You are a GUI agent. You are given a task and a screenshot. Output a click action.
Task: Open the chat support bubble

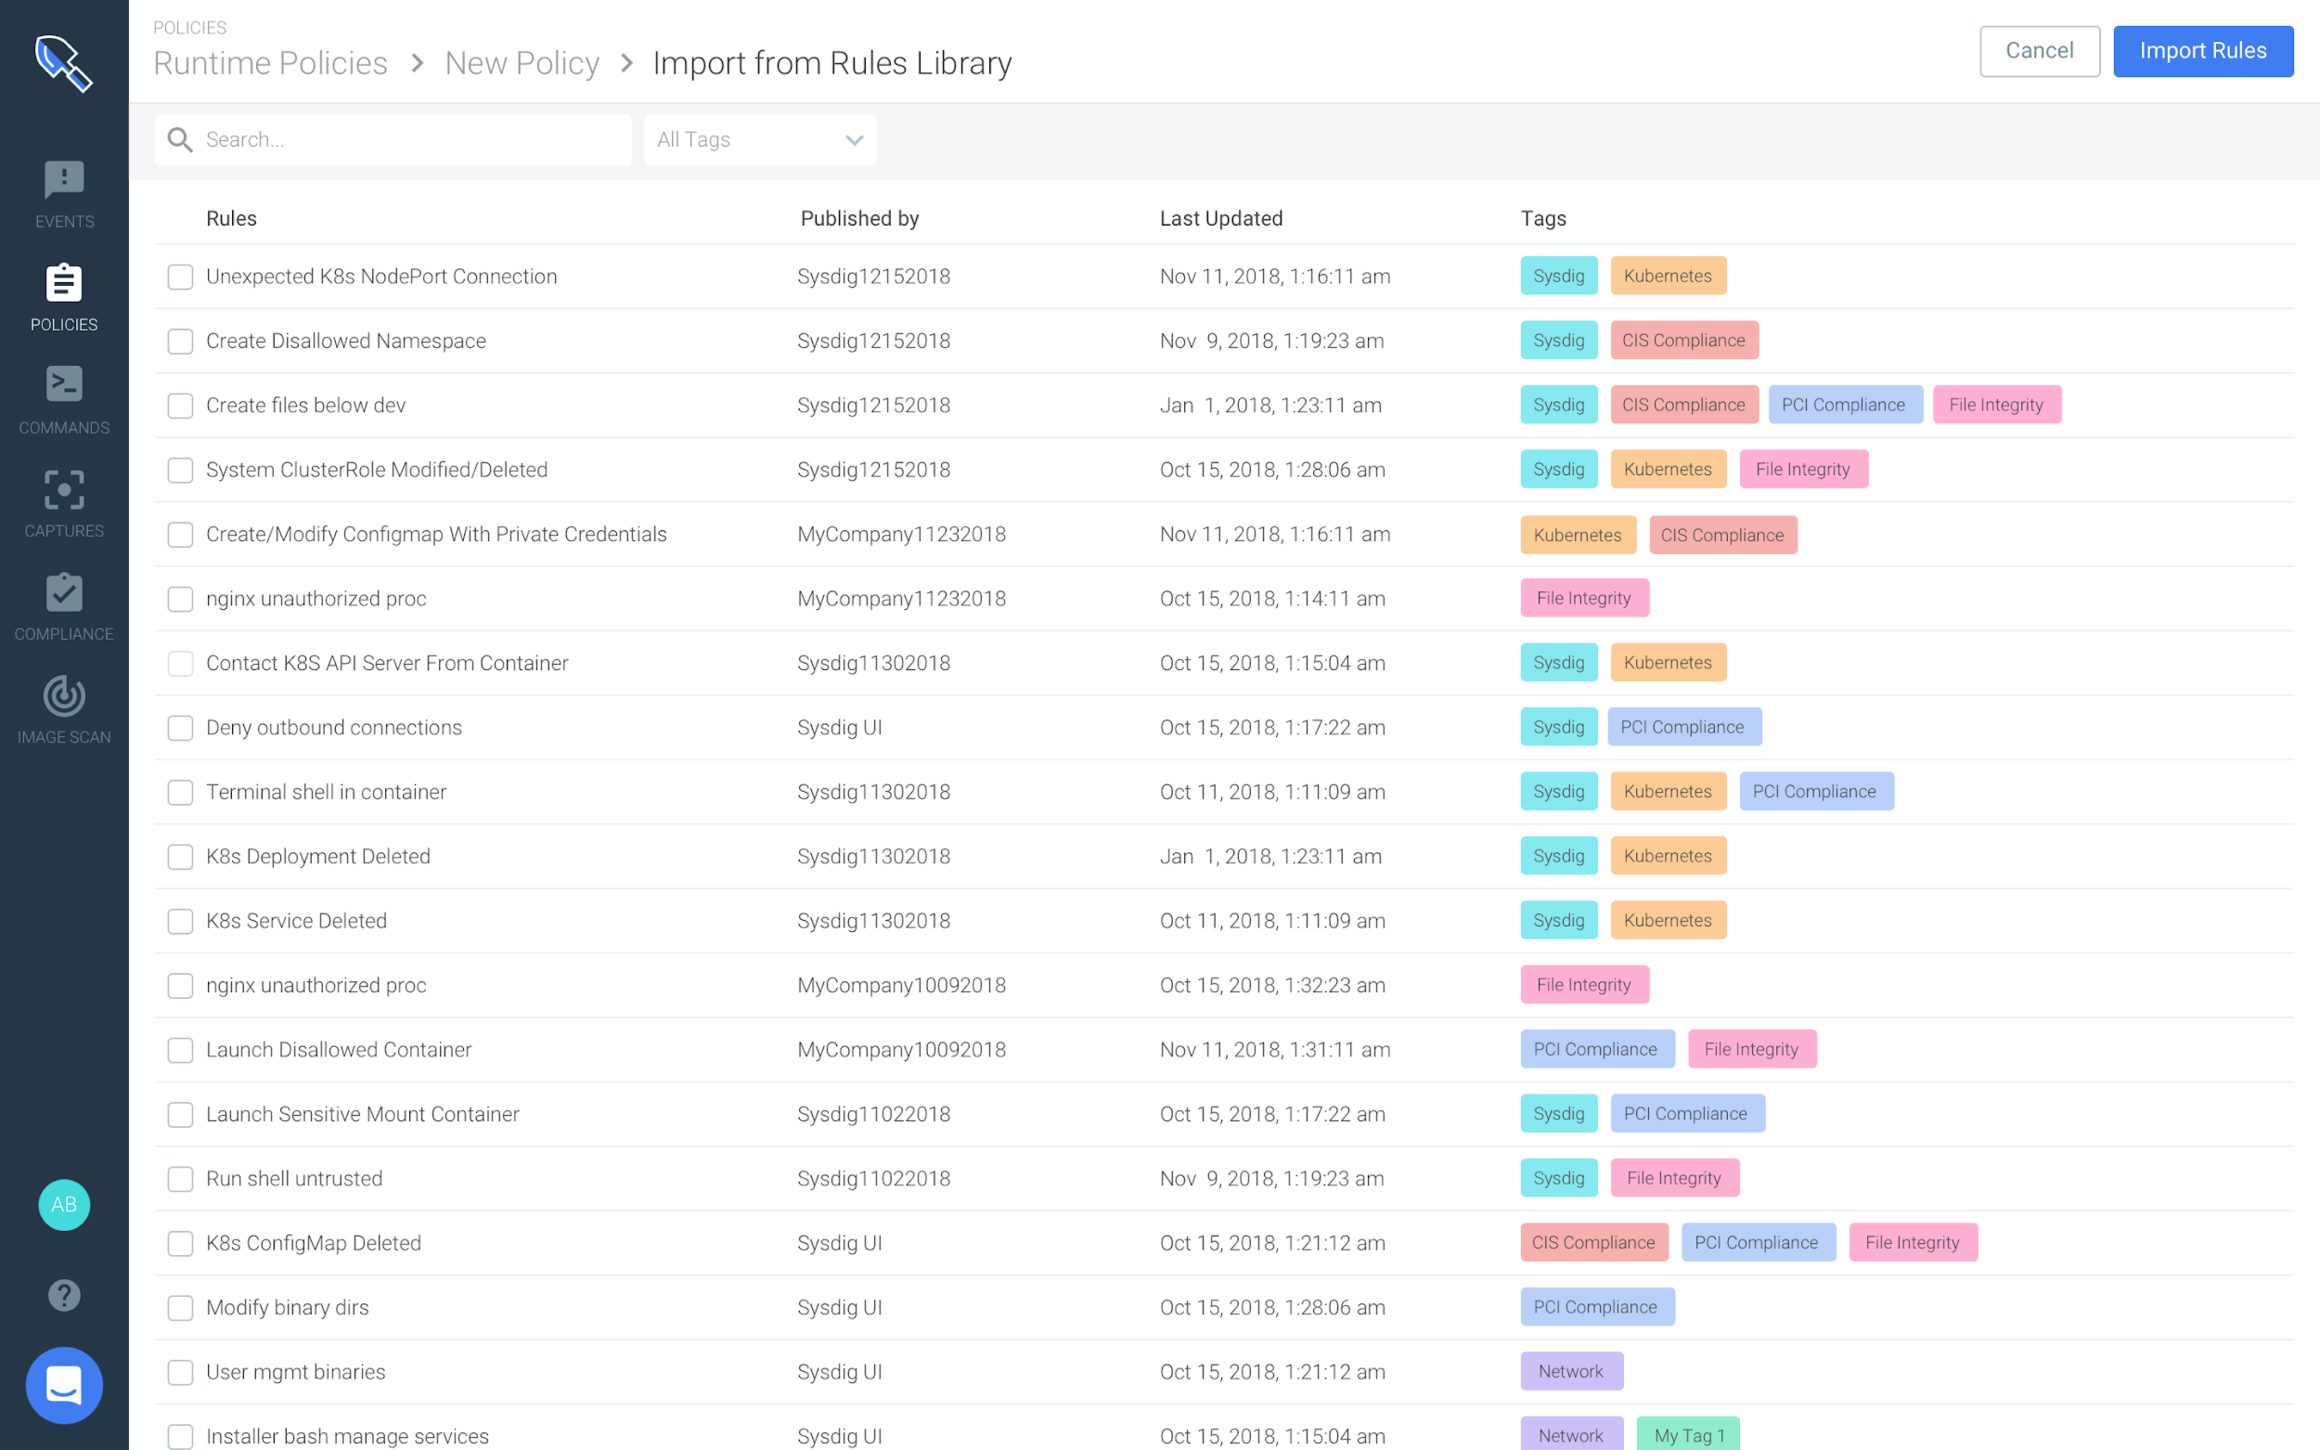point(63,1385)
